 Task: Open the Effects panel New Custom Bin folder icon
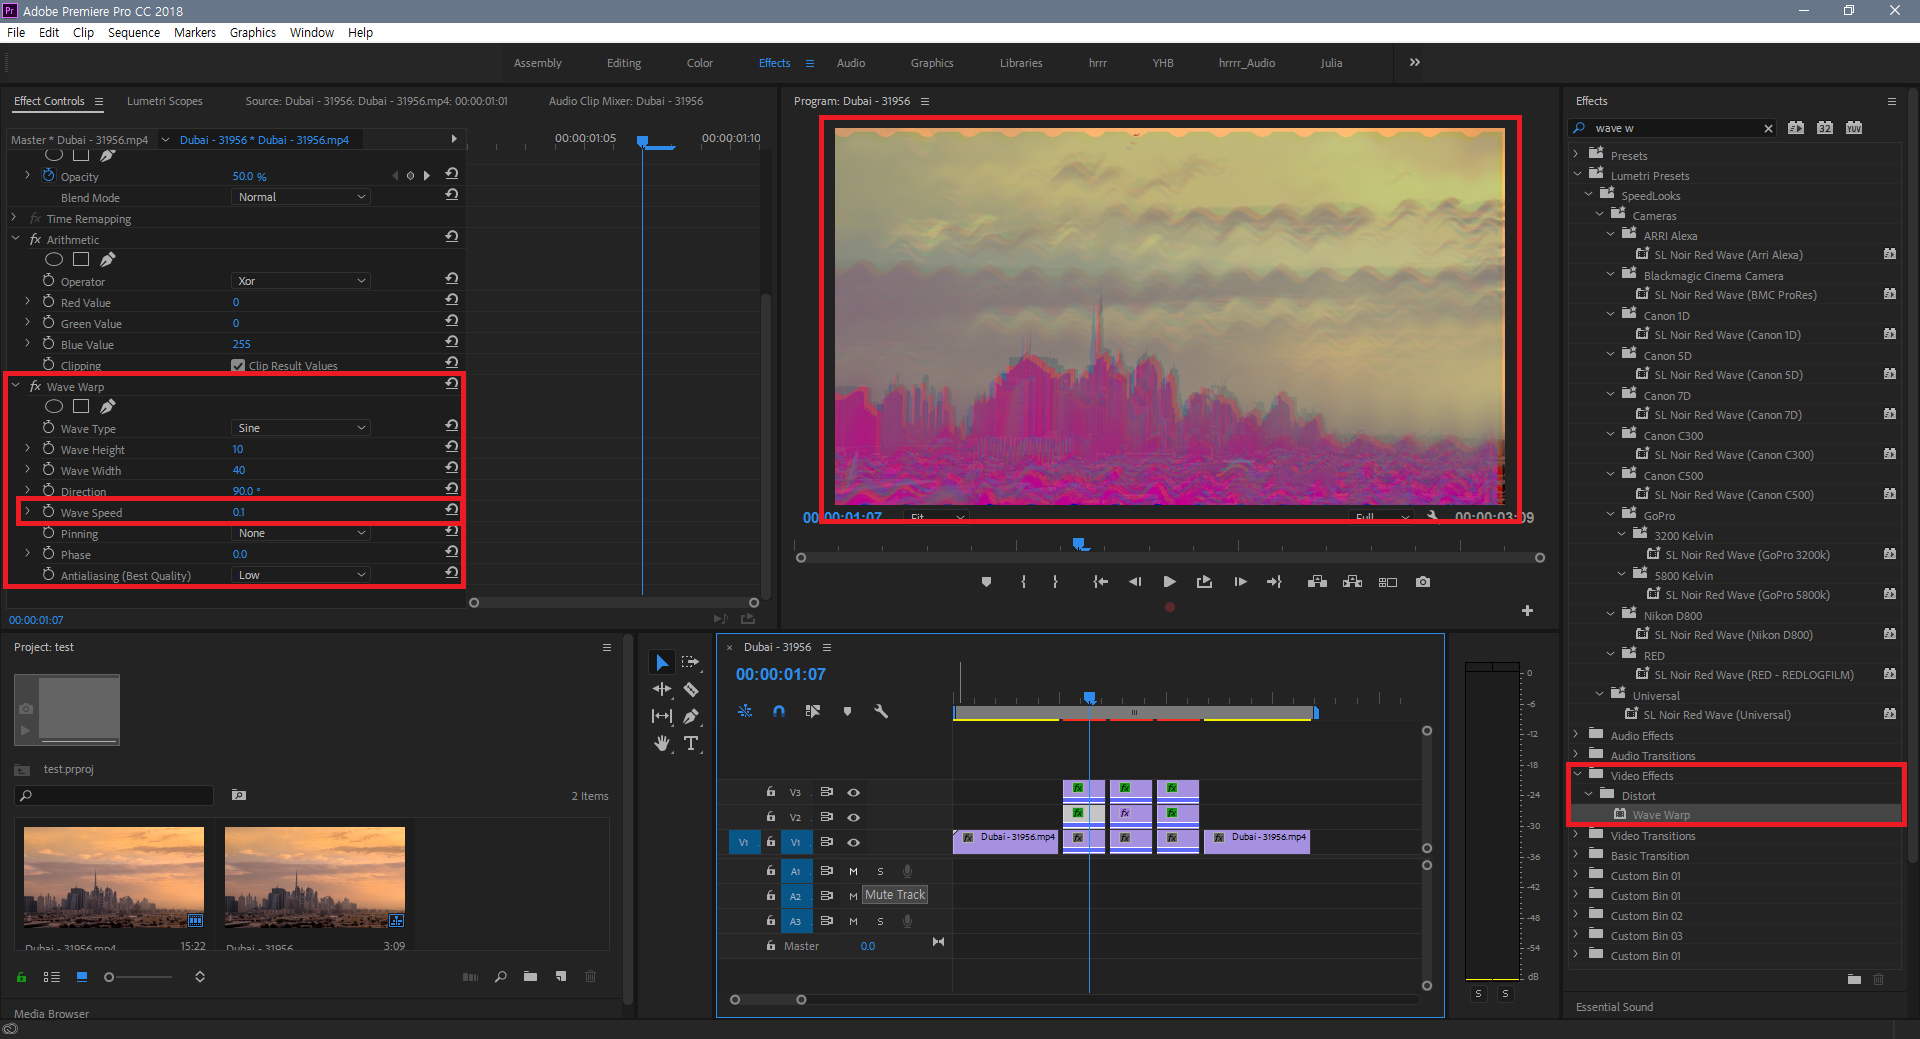(x=1854, y=979)
